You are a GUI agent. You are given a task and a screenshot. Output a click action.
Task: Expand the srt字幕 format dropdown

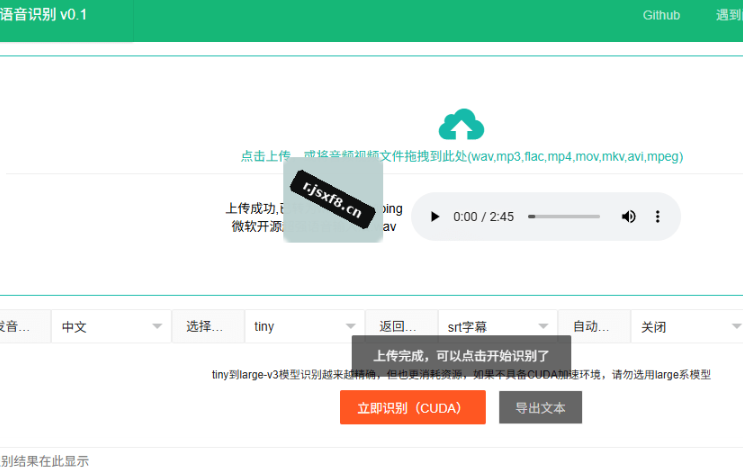tap(498, 326)
